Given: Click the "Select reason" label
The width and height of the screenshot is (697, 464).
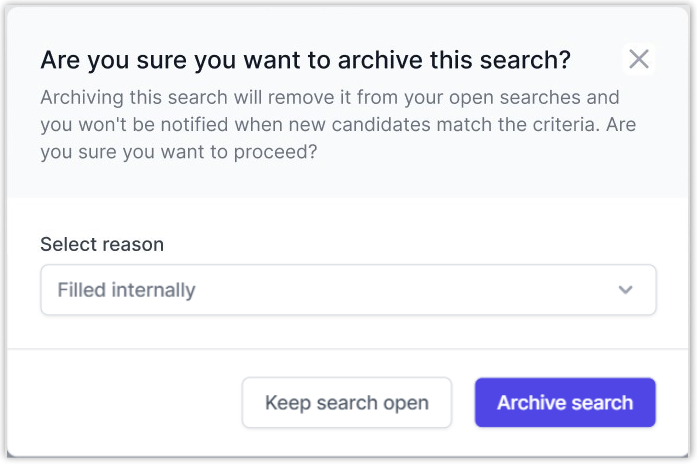Looking at the screenshot, I should tap(102, 244).
